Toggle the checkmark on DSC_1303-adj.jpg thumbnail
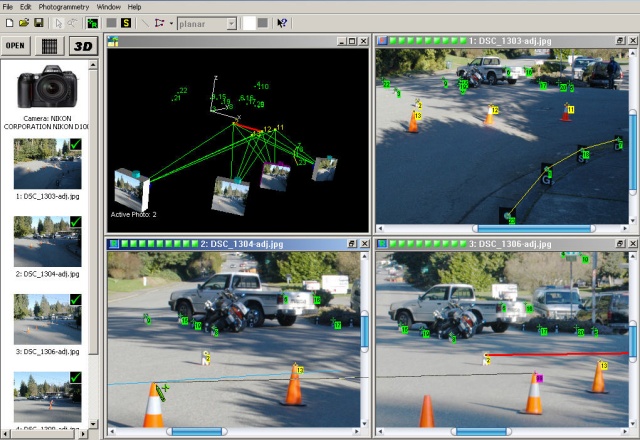 tap(75, 146)
